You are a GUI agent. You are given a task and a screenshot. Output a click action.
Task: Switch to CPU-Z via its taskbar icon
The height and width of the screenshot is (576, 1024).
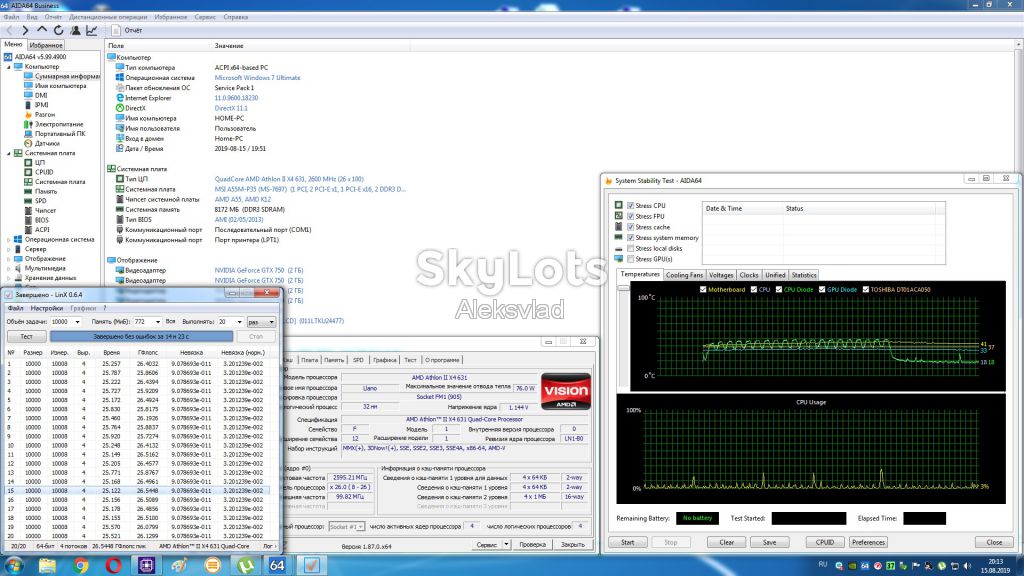click(146, 565)
